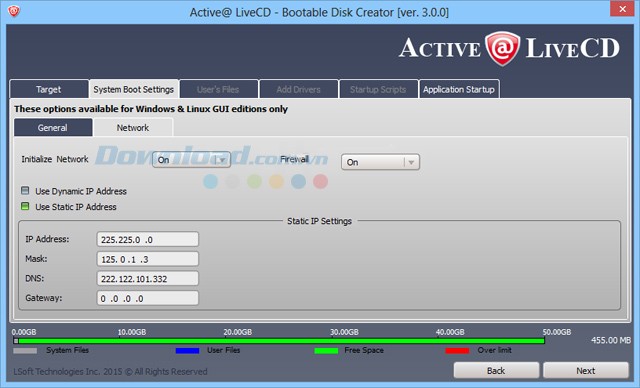Viewport: 640px width, 388px height.
Task: Click the 30.00GB scale label
Action: (344, 332)
